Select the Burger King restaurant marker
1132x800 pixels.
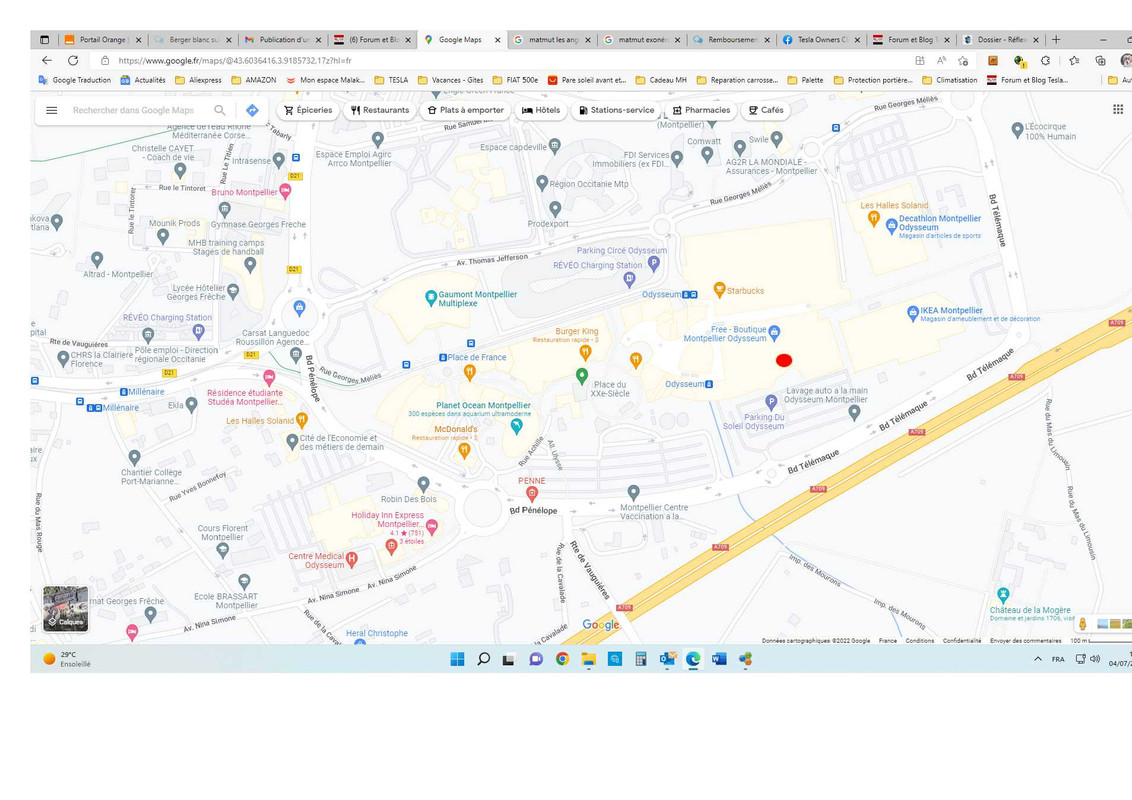pos(585,352)
